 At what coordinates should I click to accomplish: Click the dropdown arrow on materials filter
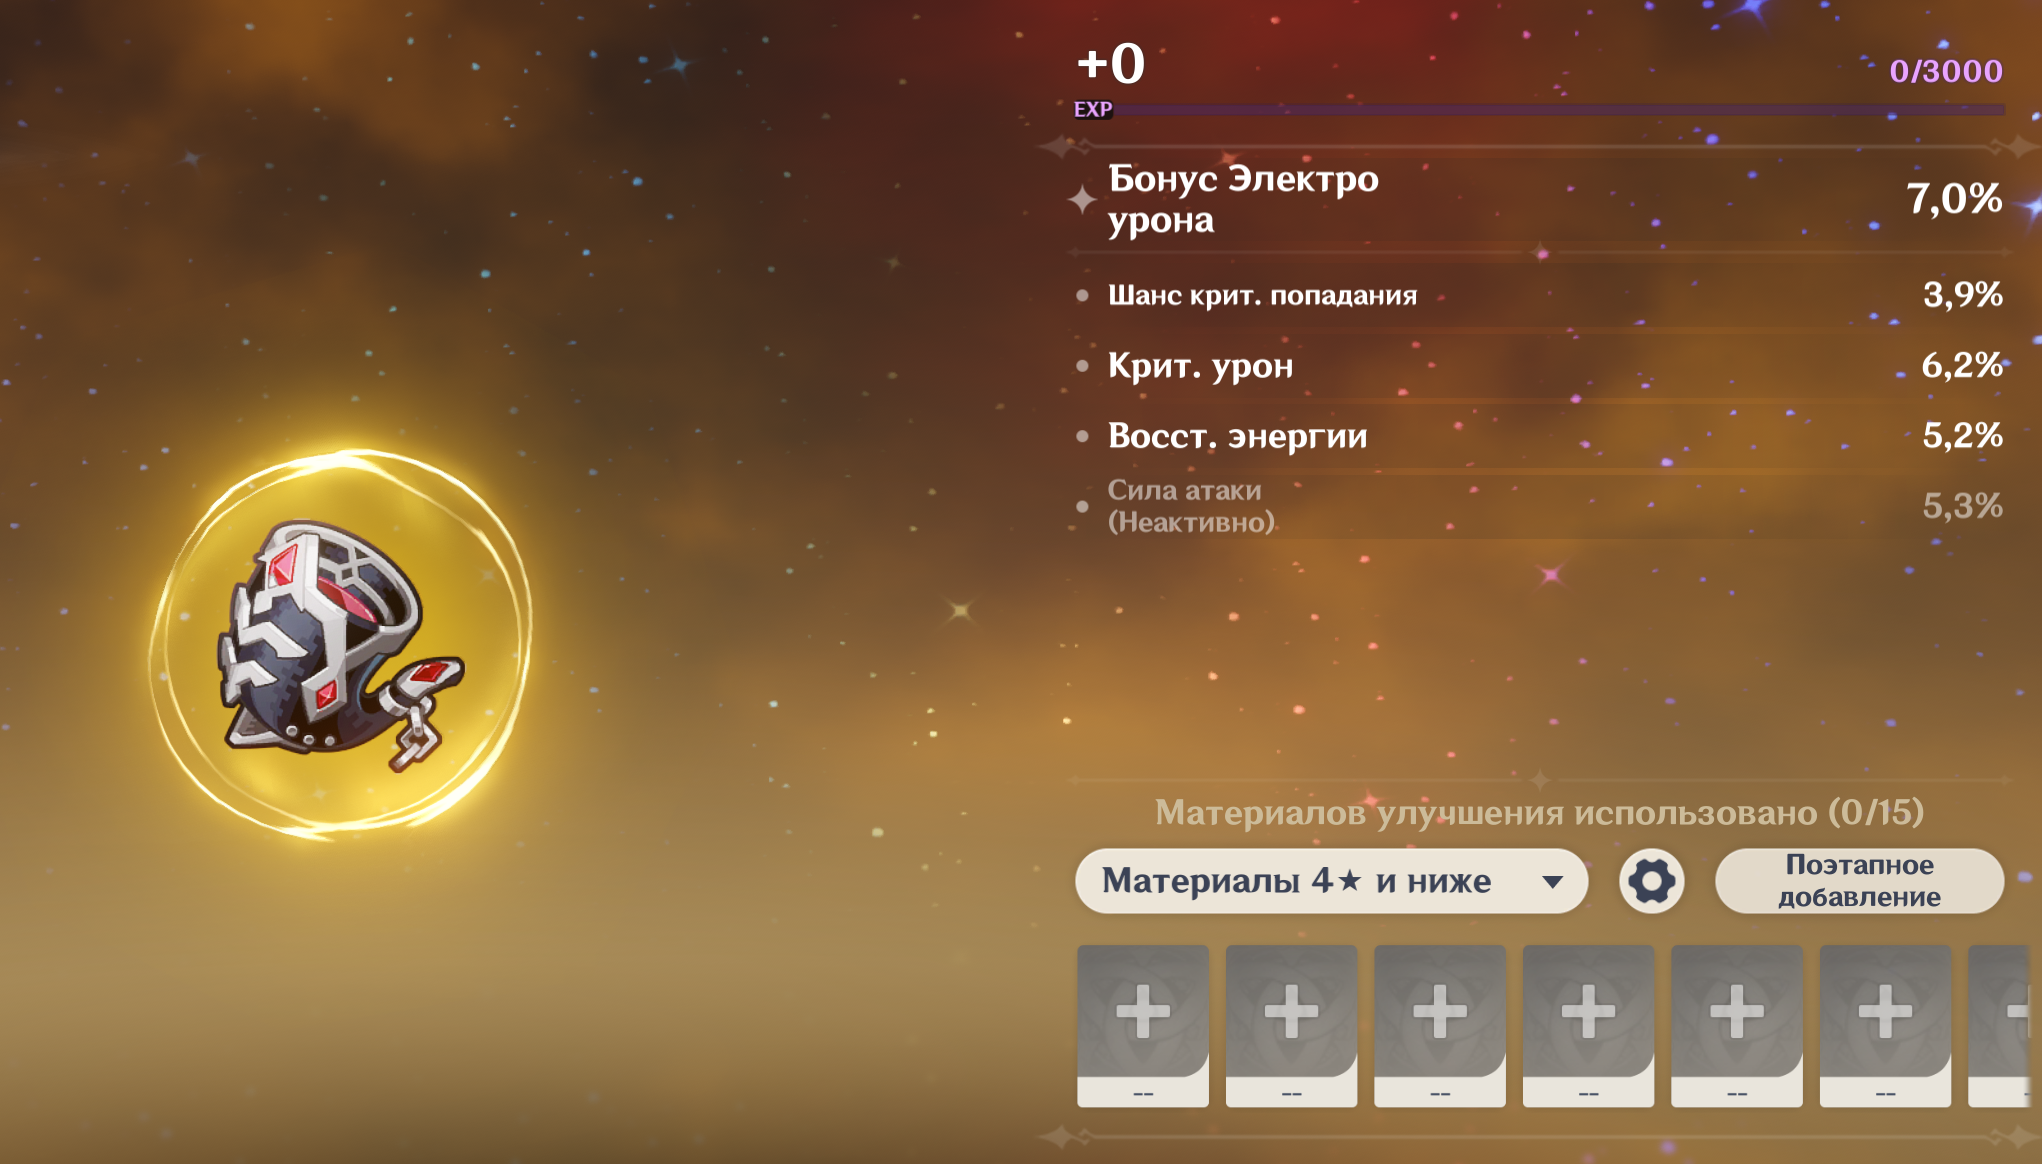(x=1552, y=882)
